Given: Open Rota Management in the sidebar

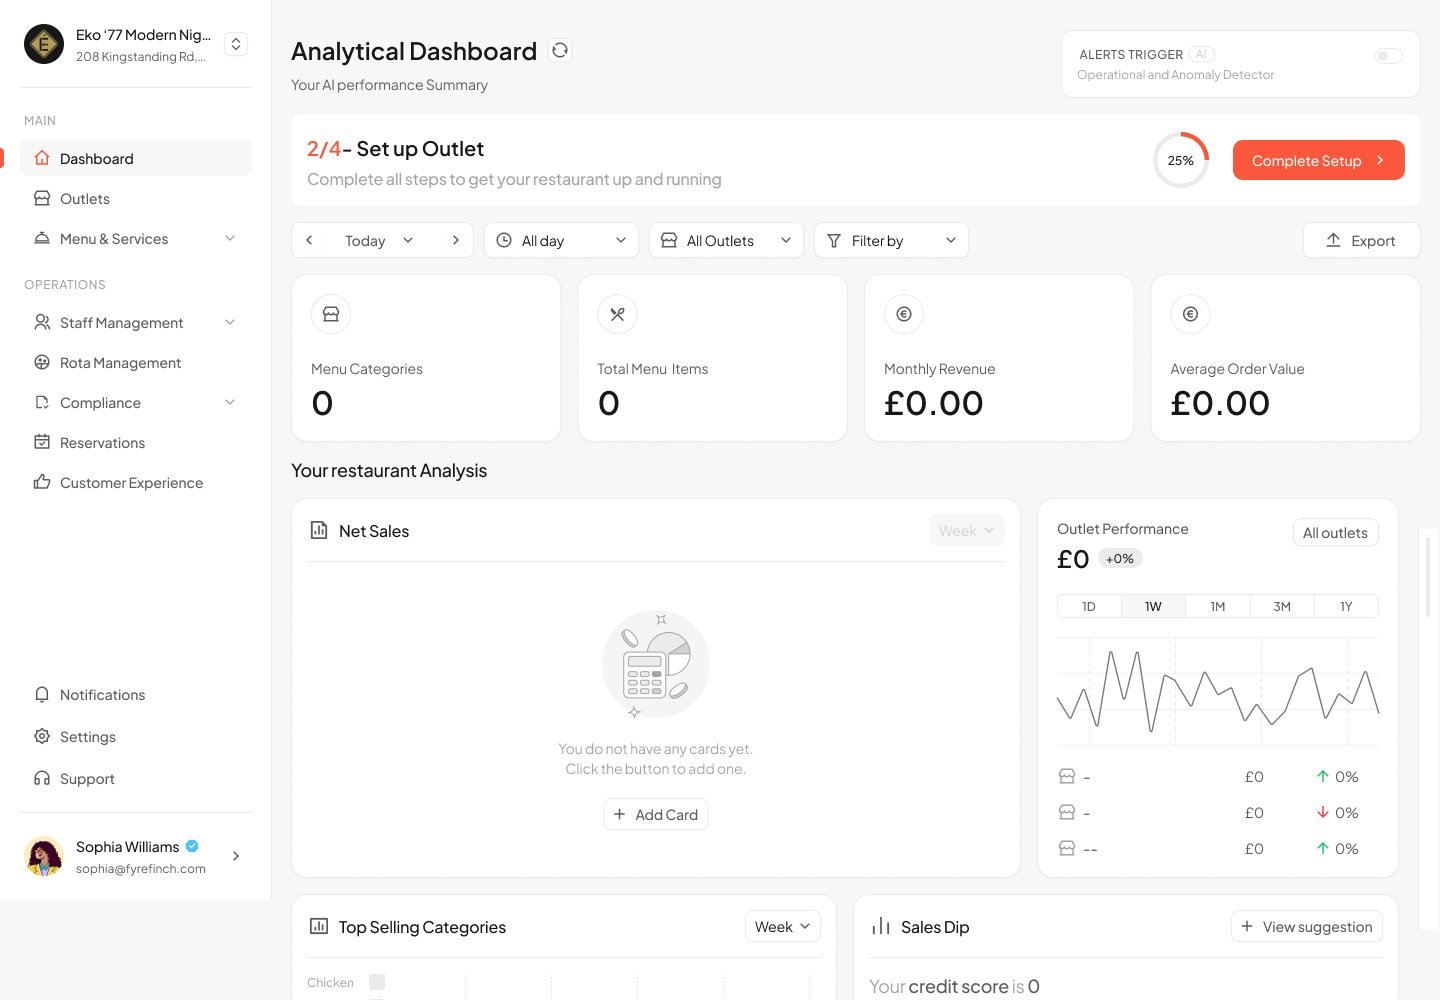Looking at the screenshot, I should (x=136, y=362).
